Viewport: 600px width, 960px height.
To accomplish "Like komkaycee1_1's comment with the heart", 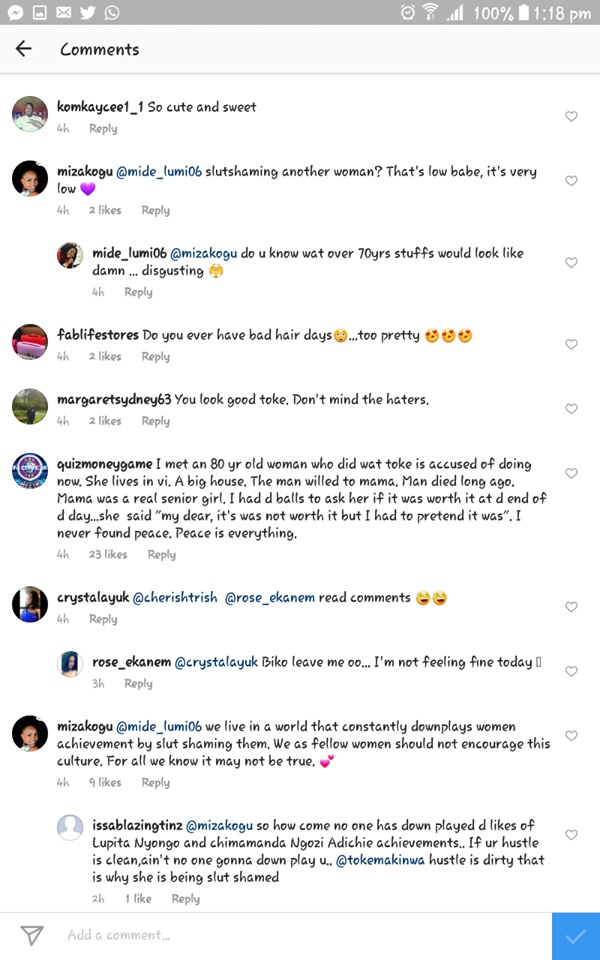I will tap(572, 117).
